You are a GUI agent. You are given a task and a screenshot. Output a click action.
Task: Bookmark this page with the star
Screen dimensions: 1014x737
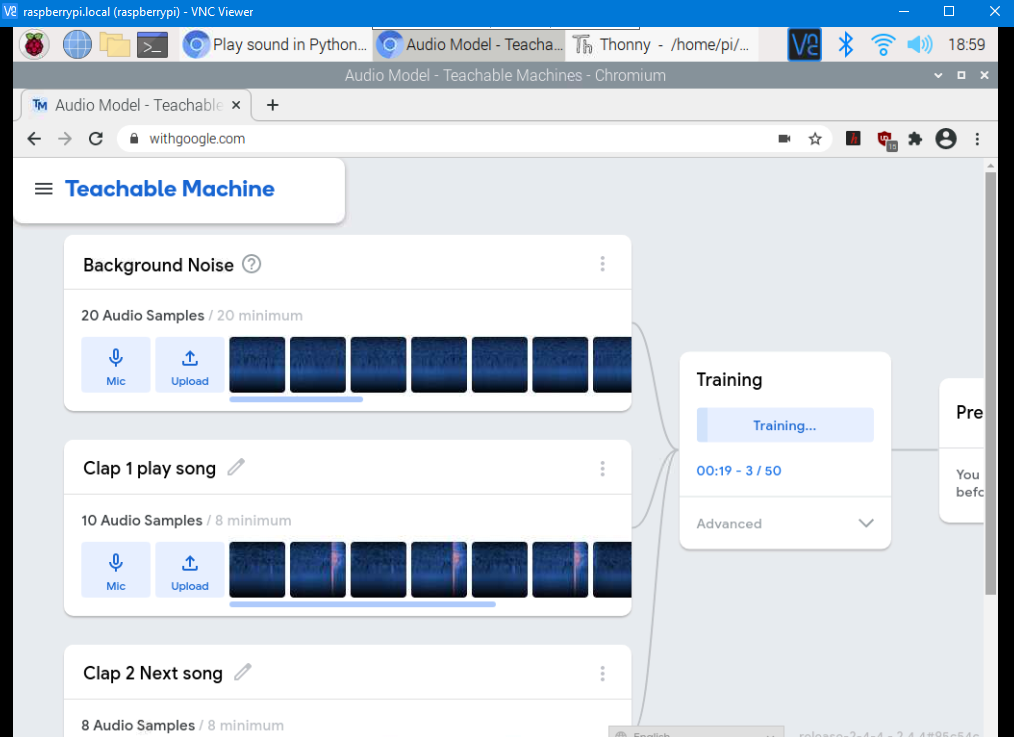815,138
